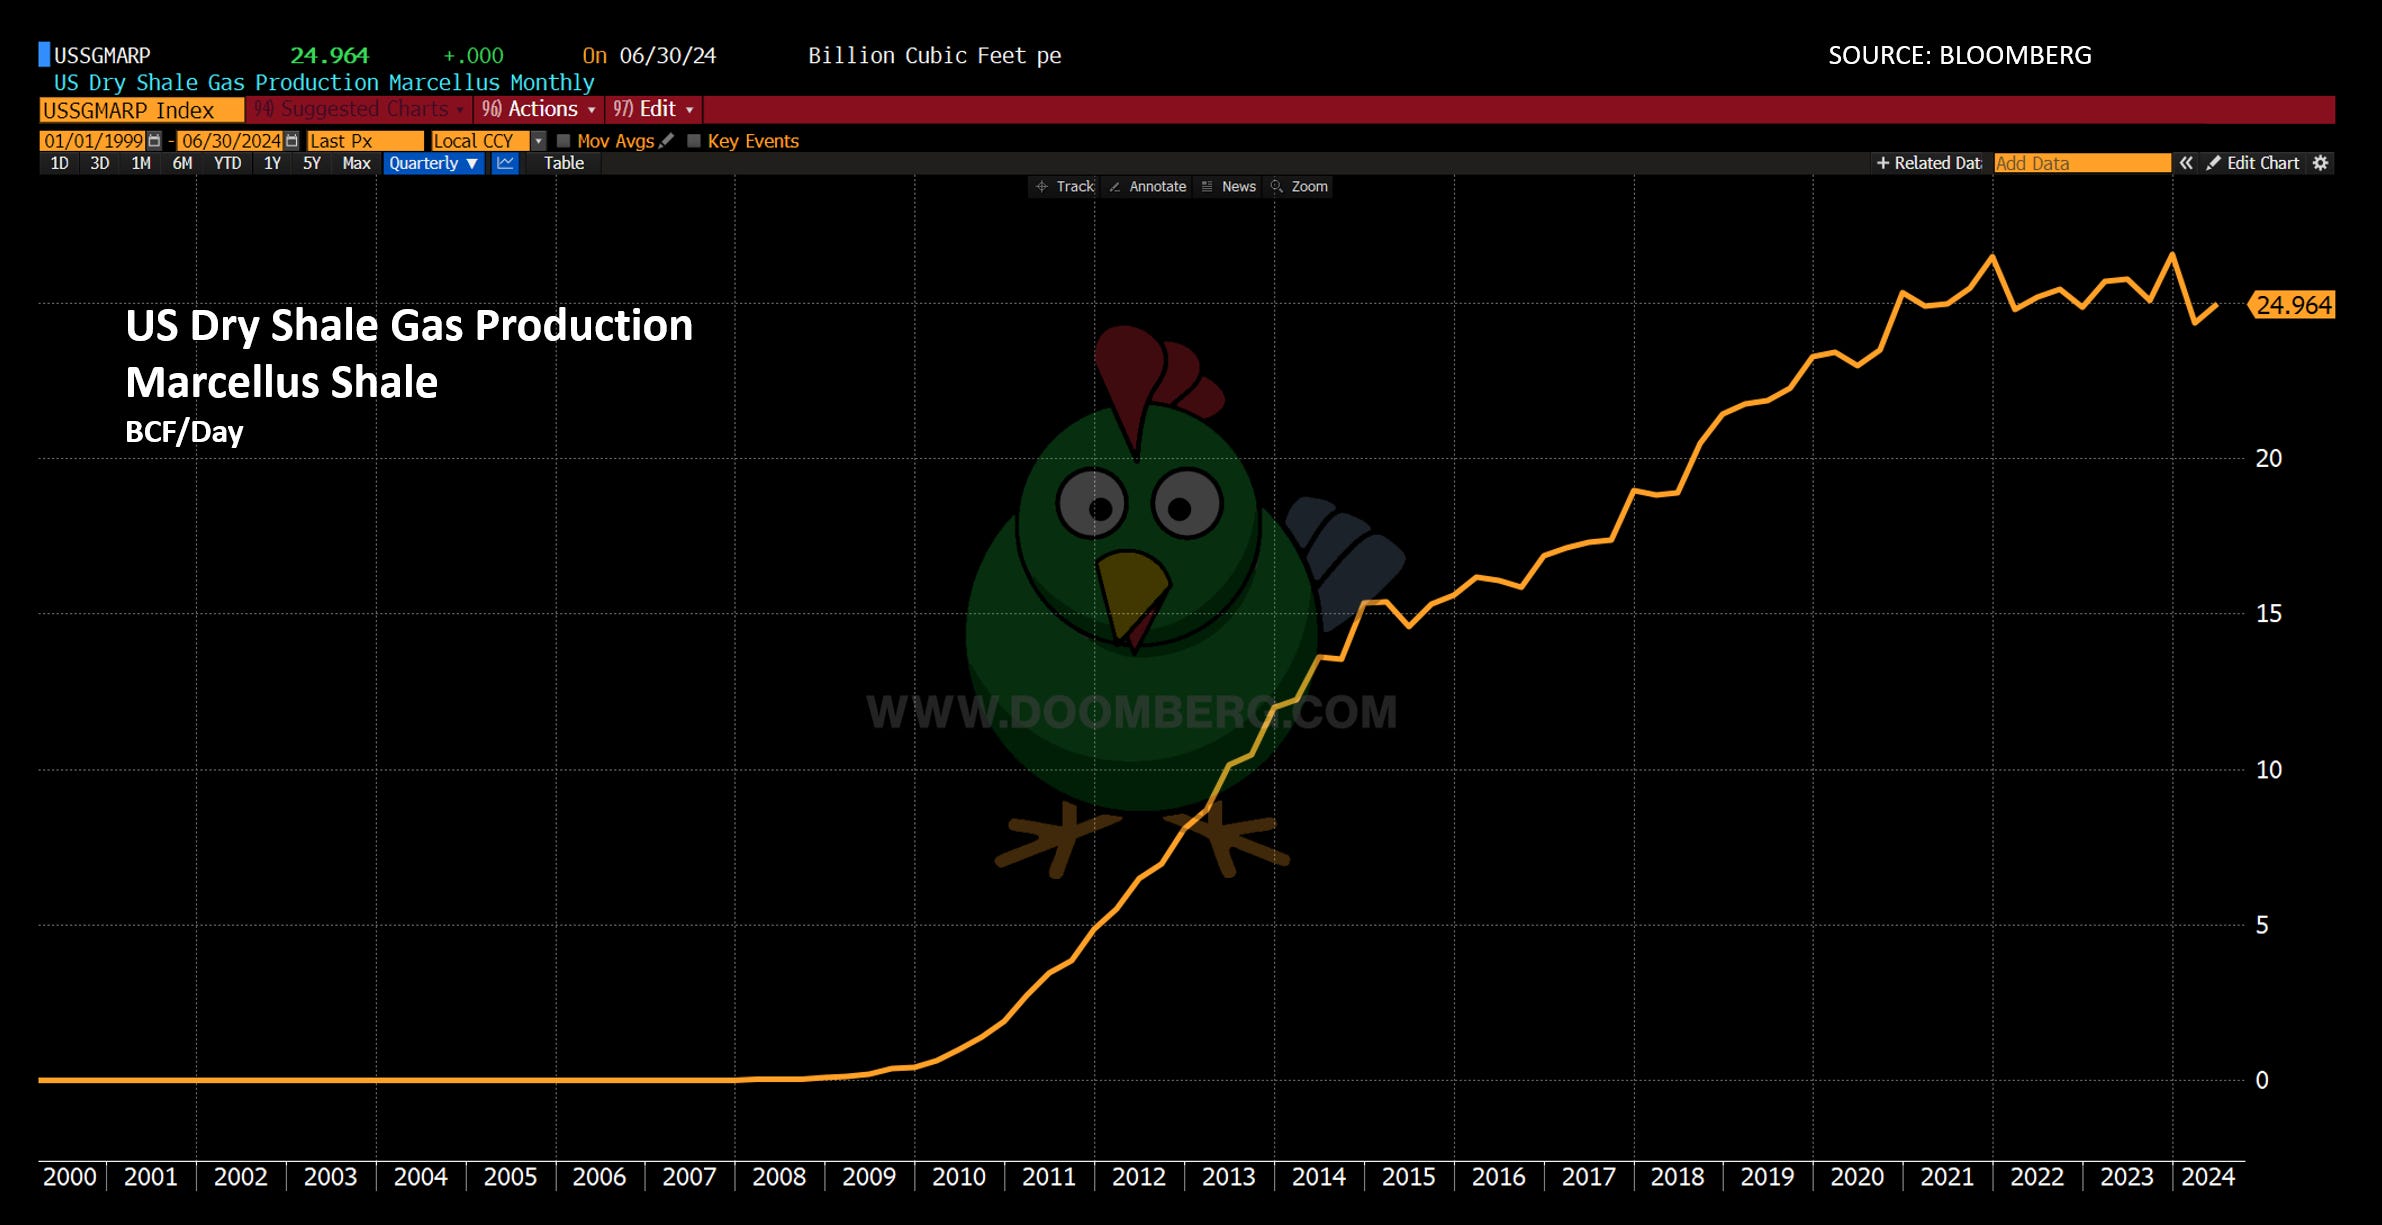Viewport: 2382px width, 1225px height.
Task: Click the y-axis value 15
Action: 2268,613
